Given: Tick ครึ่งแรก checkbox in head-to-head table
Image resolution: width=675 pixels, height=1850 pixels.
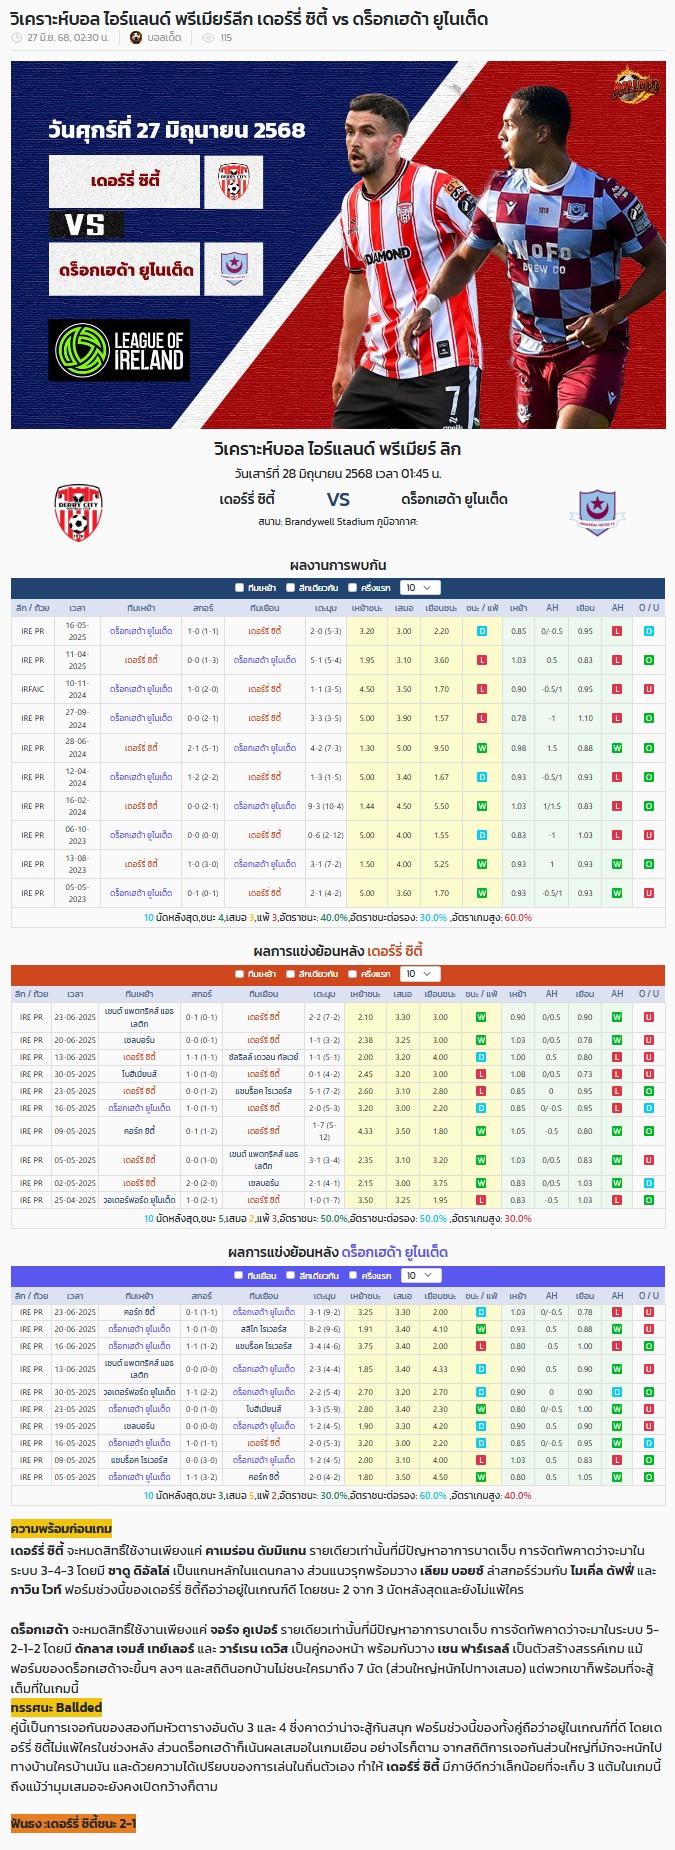Looking at the screenshot, I should (353, 588).
